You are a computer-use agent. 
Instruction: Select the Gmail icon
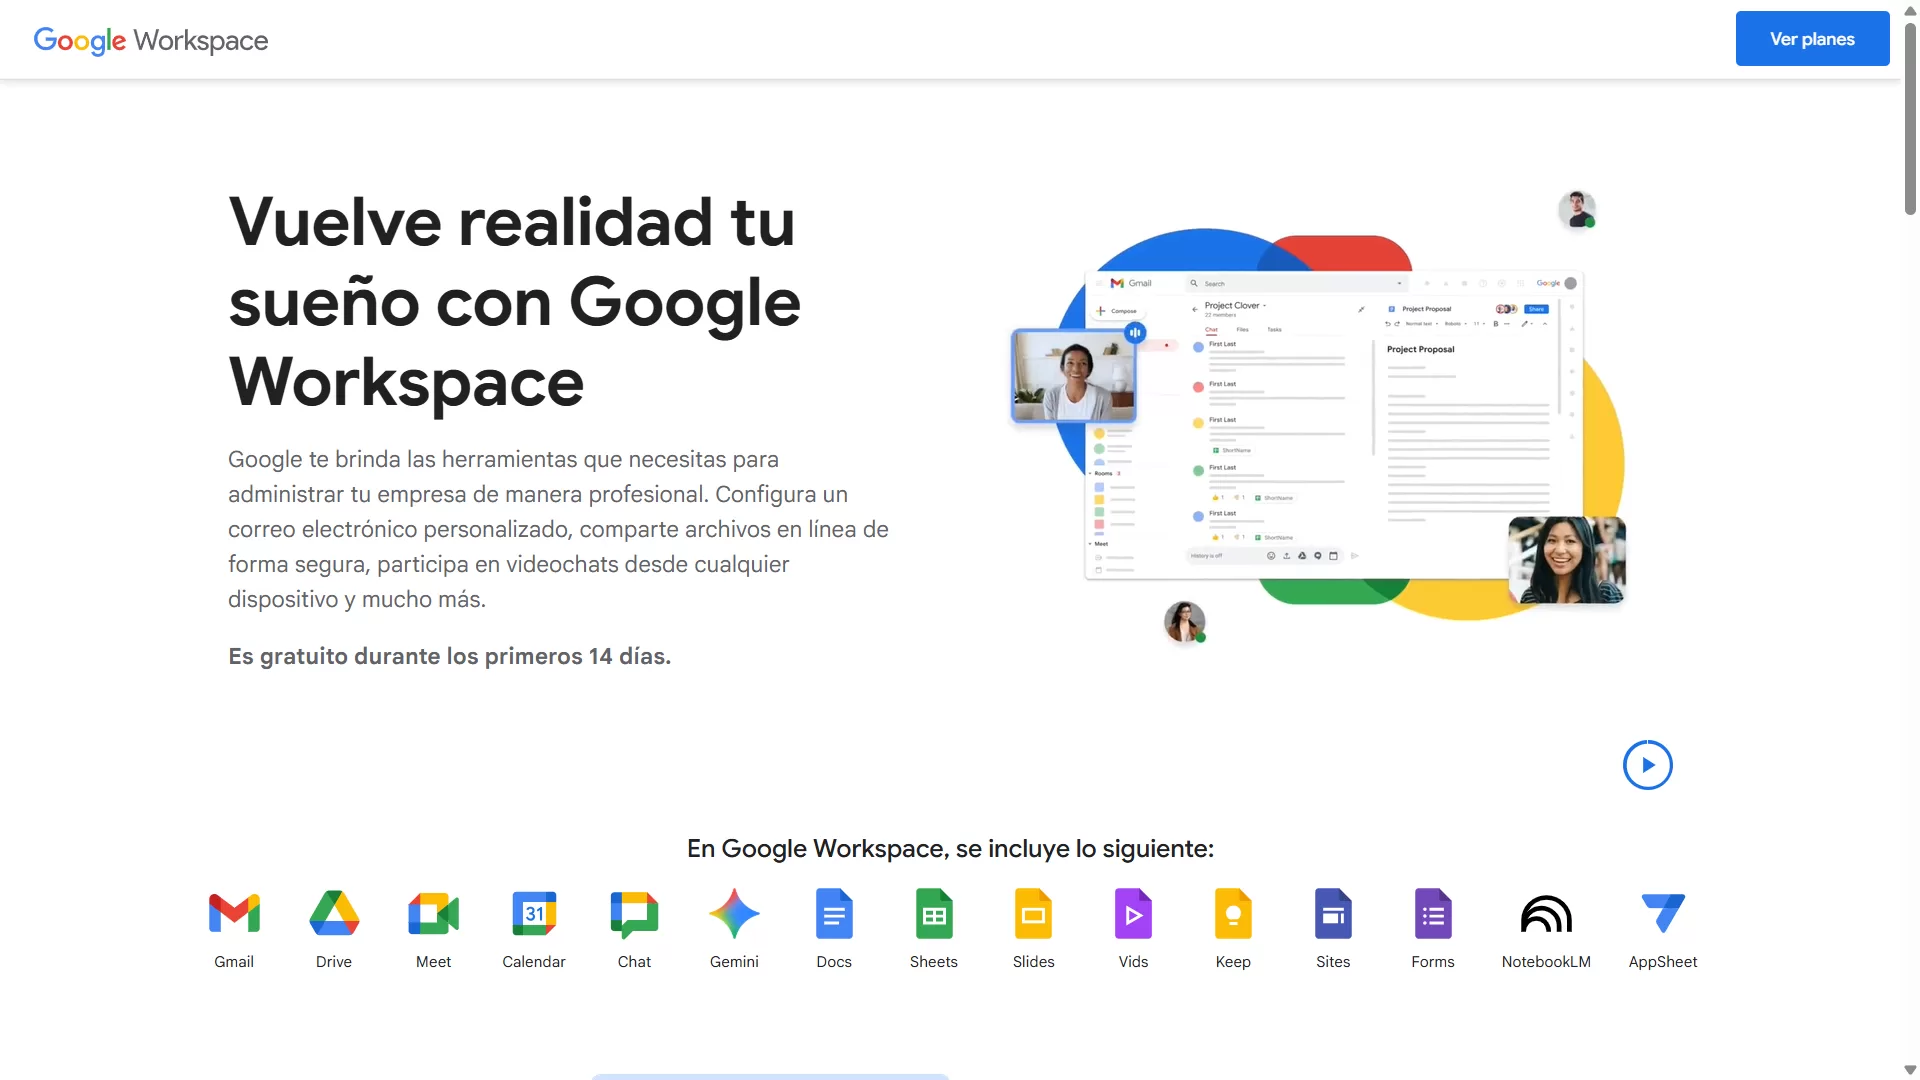233,913
